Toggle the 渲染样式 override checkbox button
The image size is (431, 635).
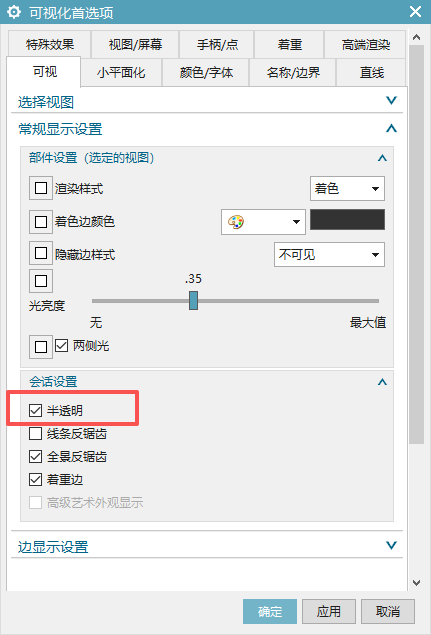[x=41, y=188]
